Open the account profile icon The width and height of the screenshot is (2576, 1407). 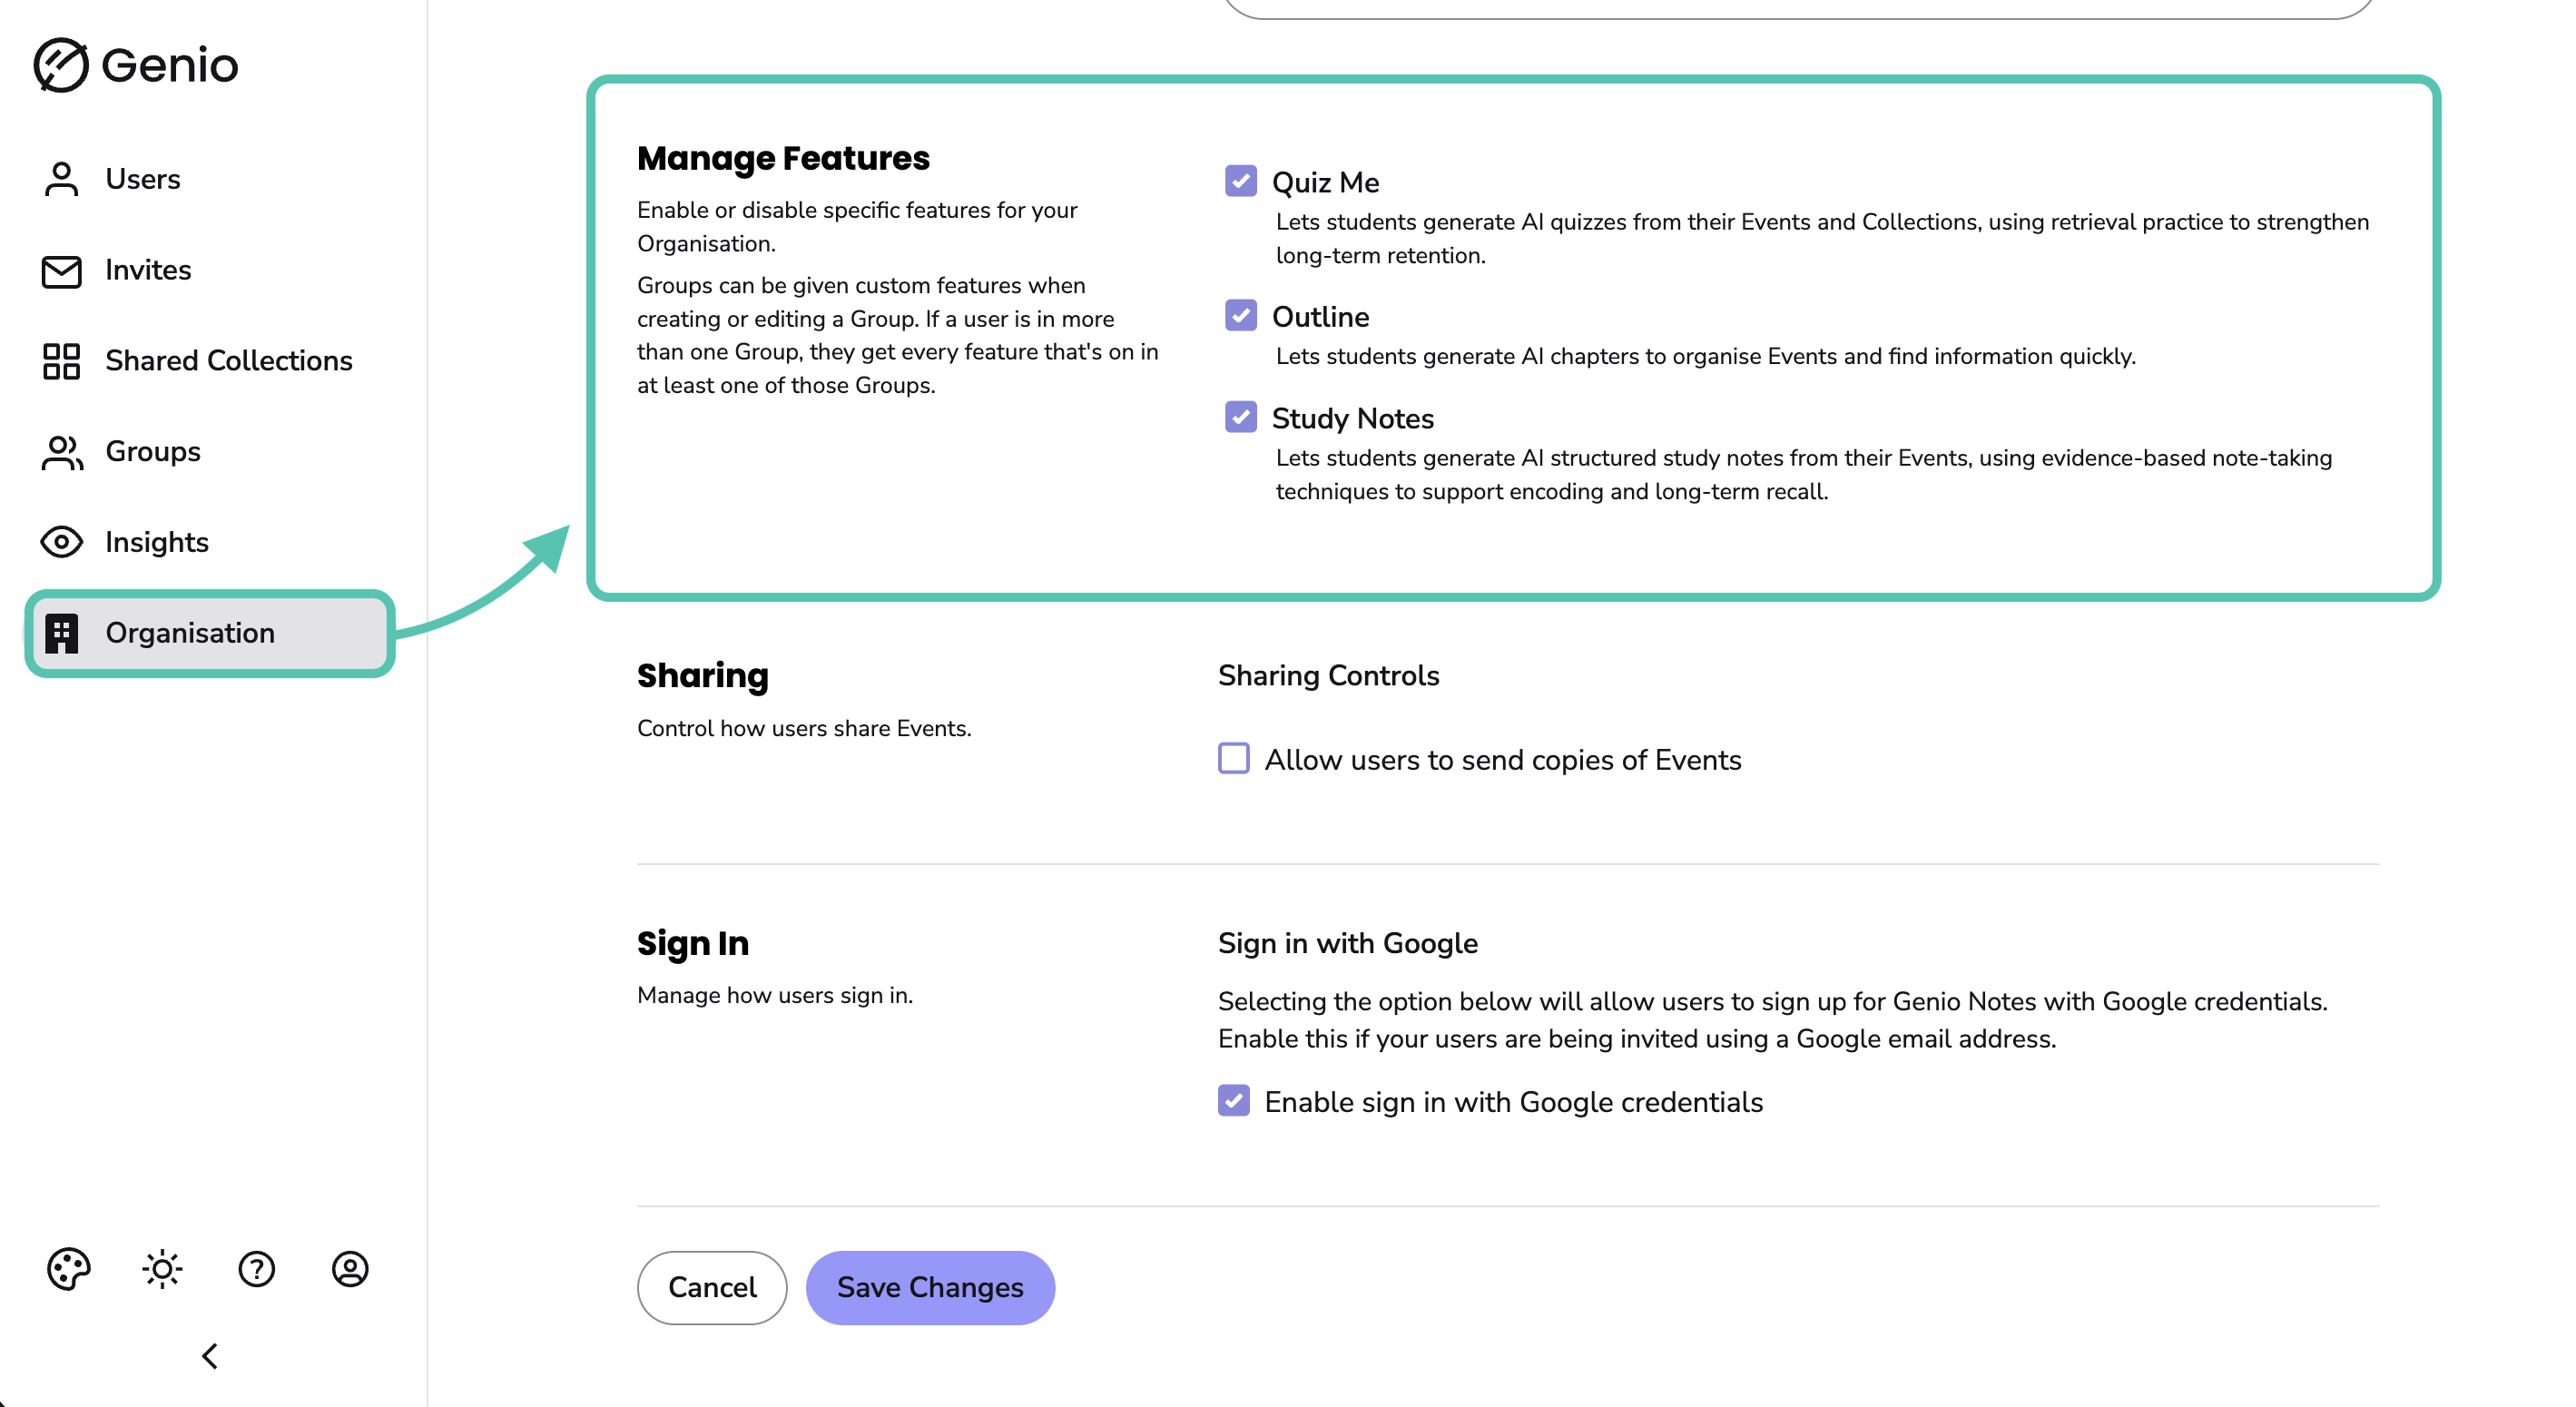pos(350,1269)
